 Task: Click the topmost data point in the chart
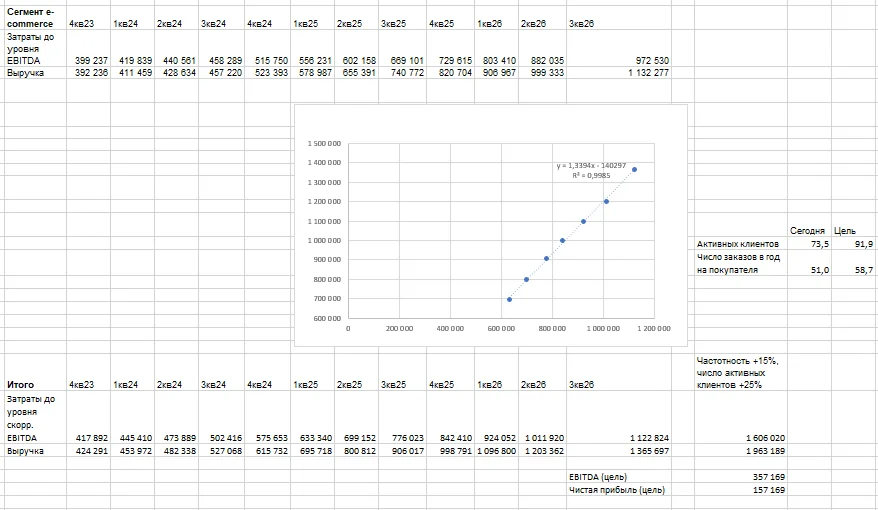(634, 169)
